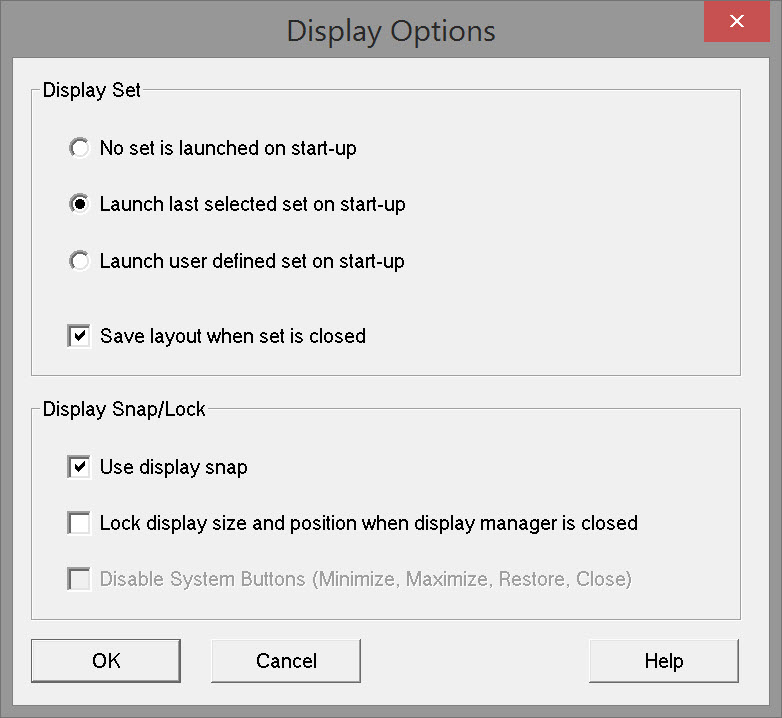Confirm the dialog with the OK button
This screenshot has width=782, height=718.
tap(106, 661)
